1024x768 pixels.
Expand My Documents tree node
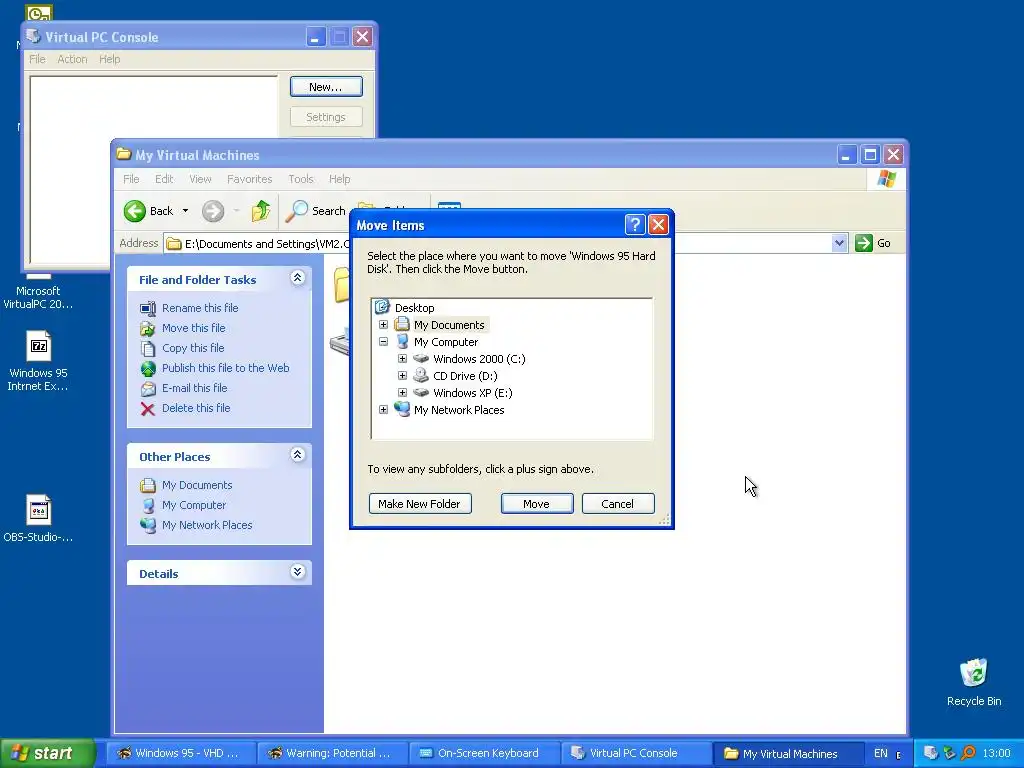(383, 325)
